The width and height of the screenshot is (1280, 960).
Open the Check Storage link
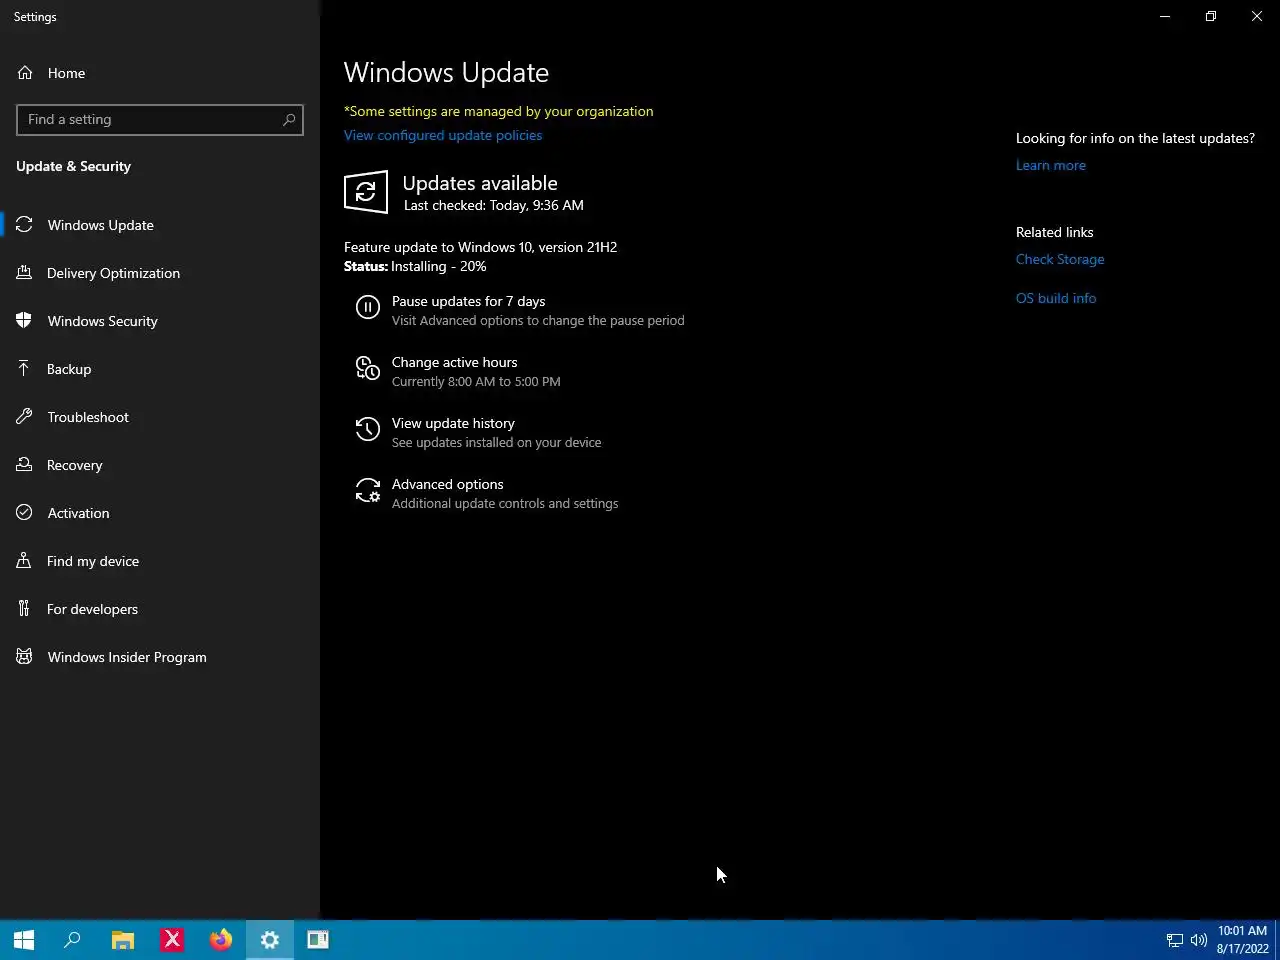[1060, 259]
